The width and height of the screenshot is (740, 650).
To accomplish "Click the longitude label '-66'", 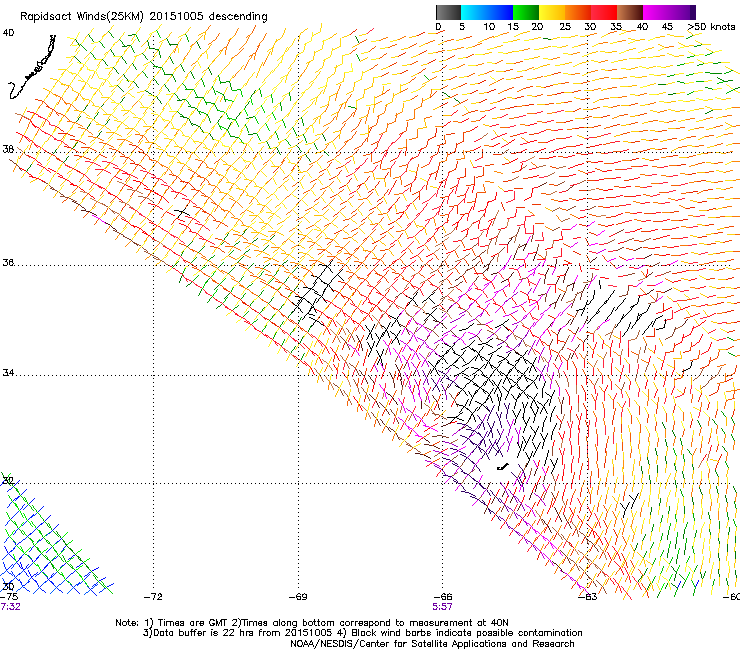I will click(443, 597).
